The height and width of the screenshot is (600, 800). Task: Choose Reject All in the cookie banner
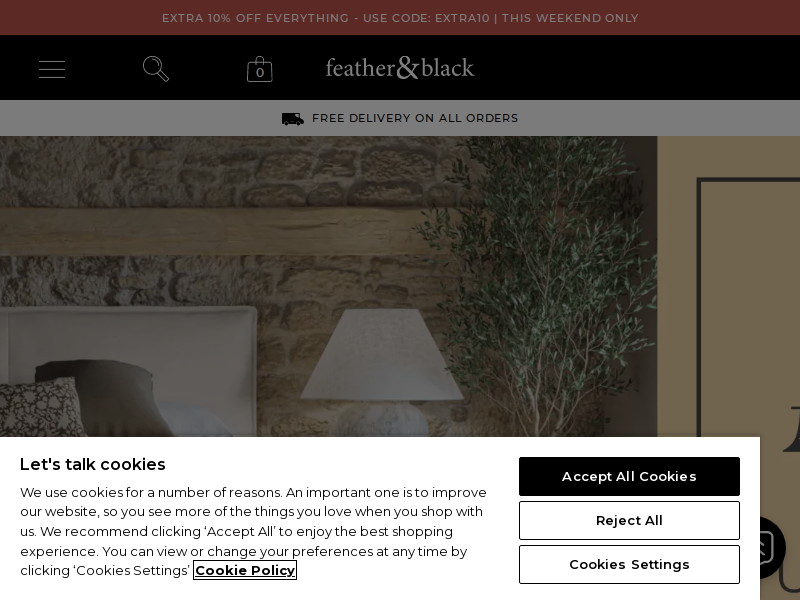(629, 520)
